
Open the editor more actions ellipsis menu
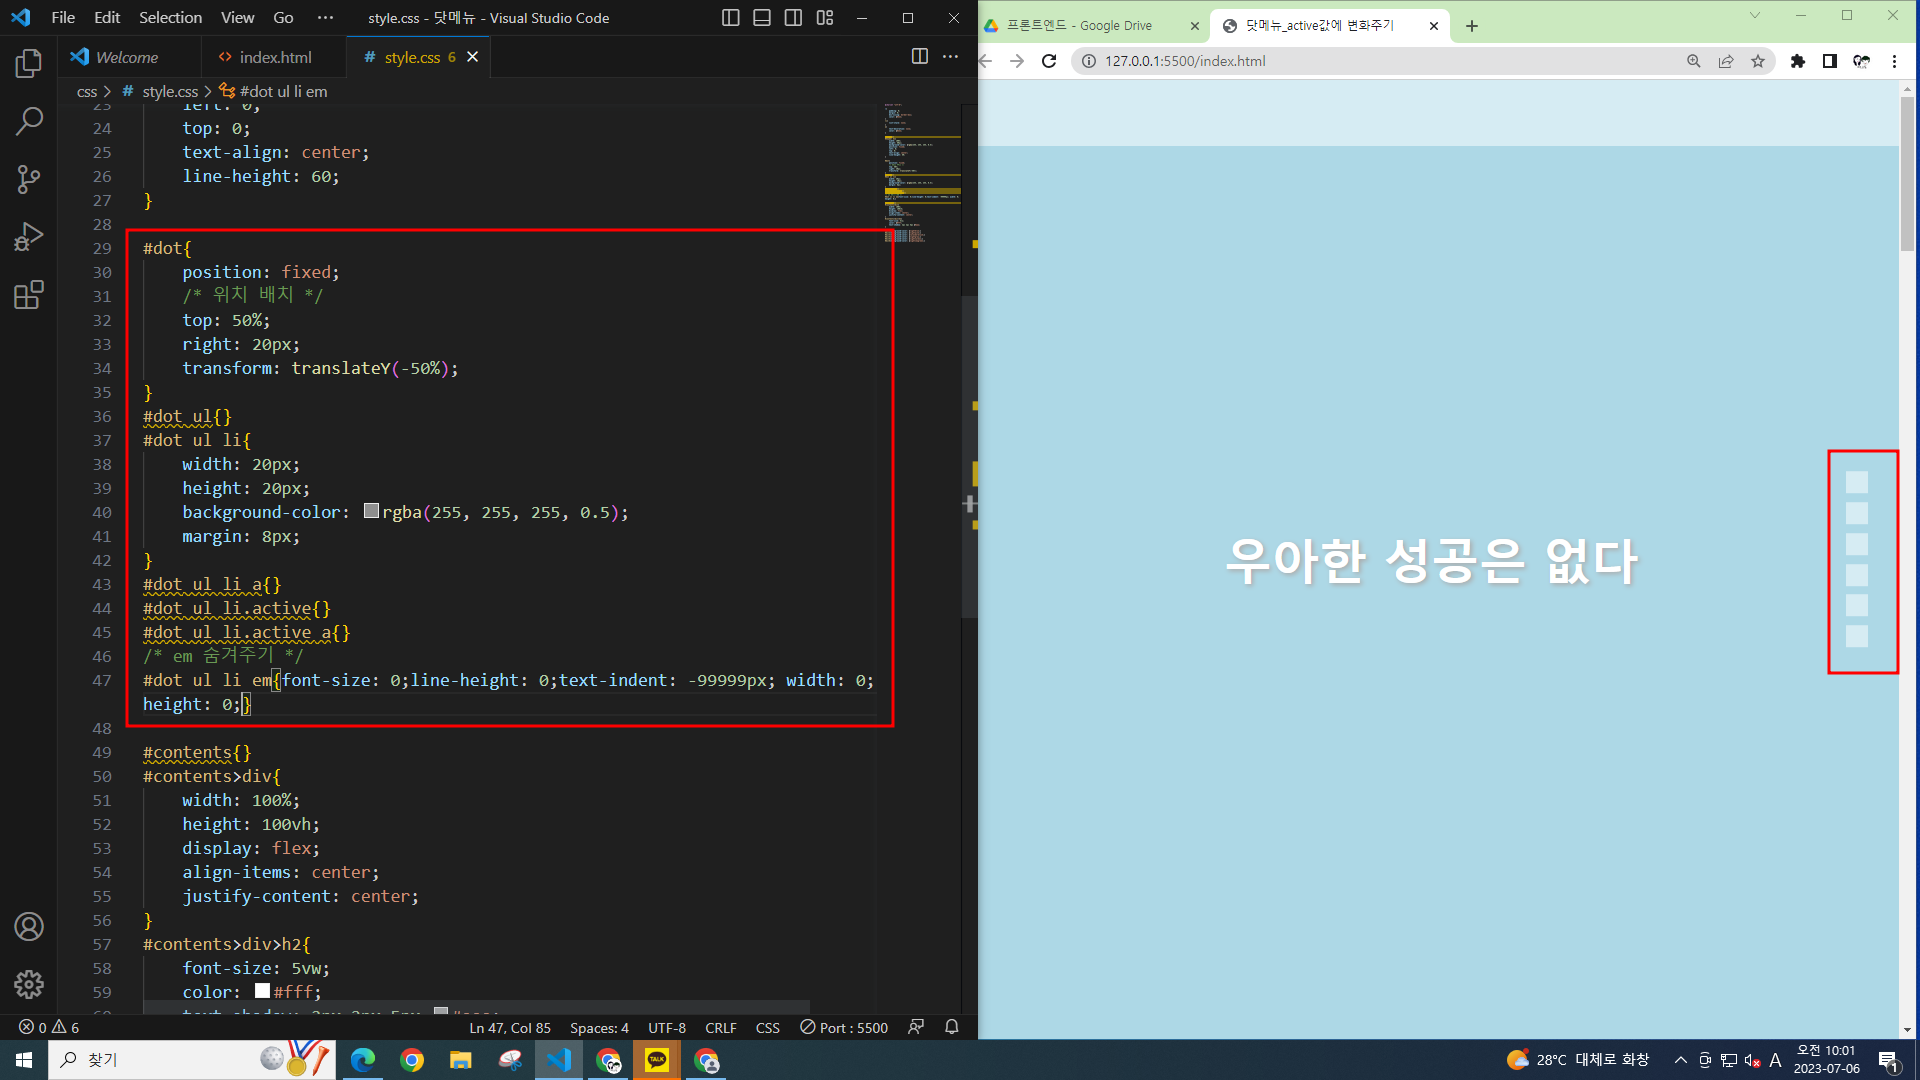pyautogui.click(x=950, y=57)
